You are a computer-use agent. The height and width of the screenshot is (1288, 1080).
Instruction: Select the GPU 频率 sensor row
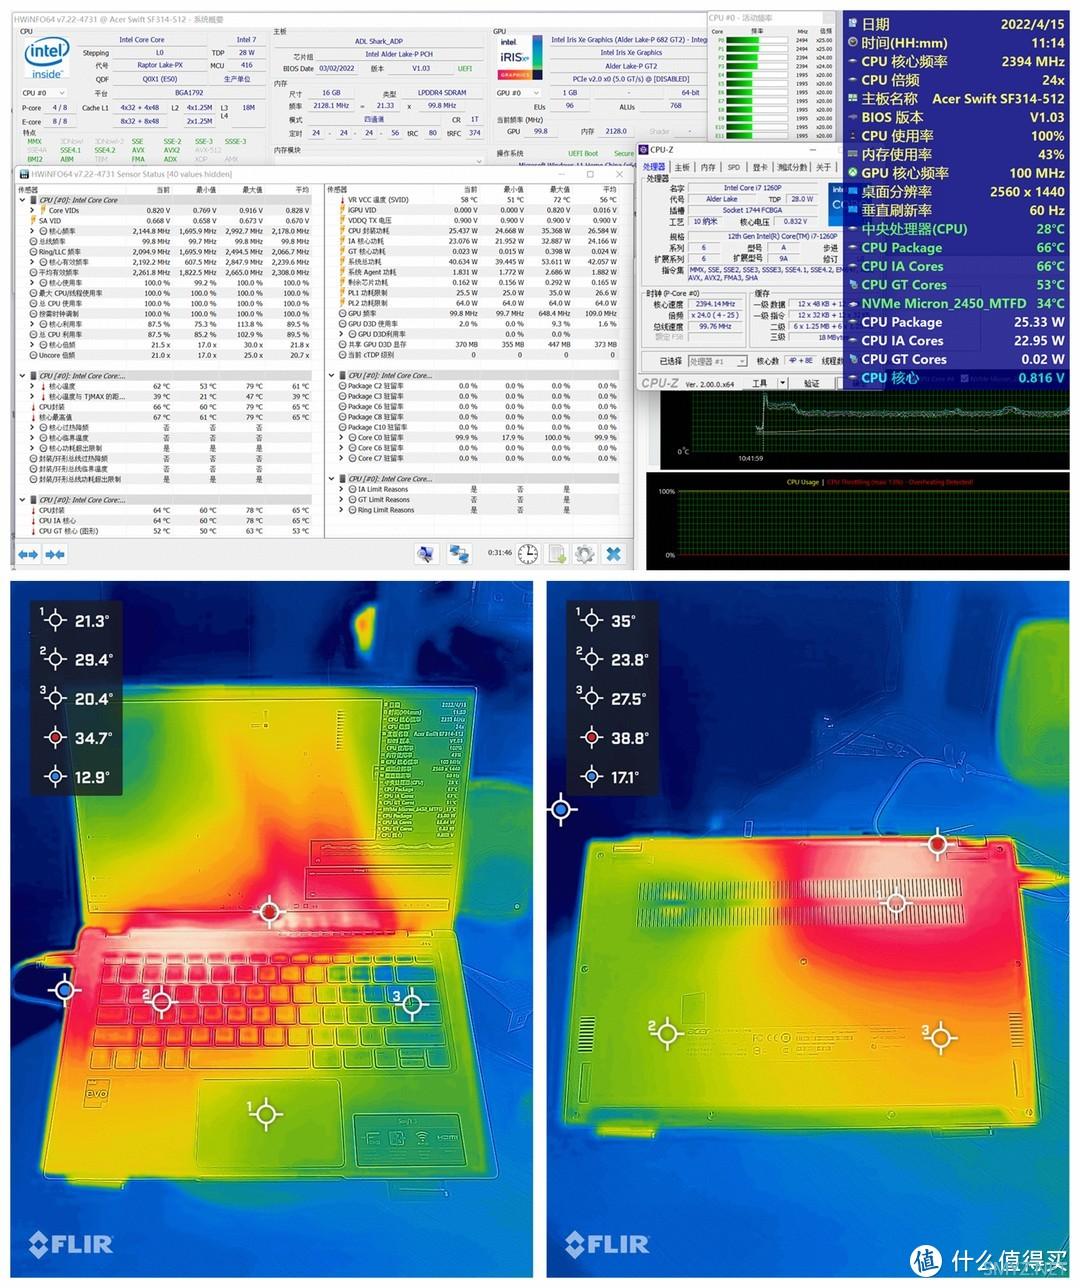coord(478,314)
